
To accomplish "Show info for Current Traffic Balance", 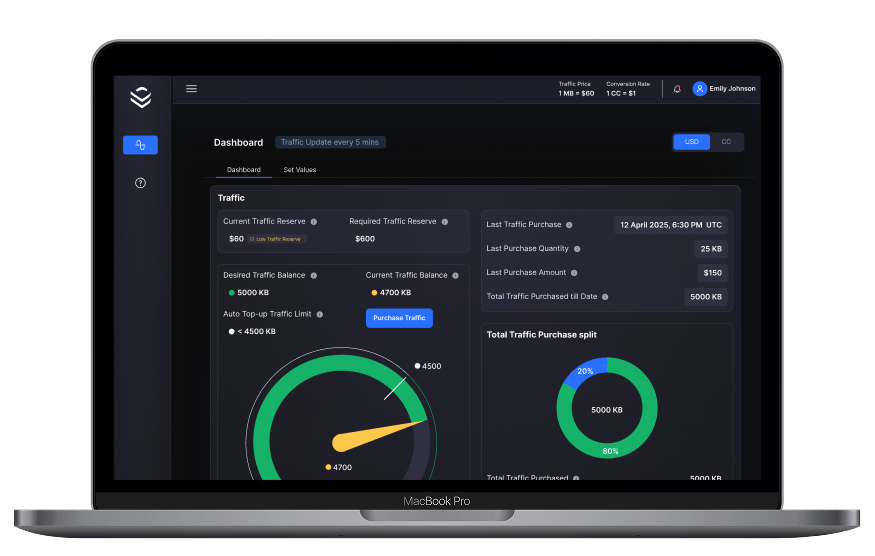I will 455,275.
